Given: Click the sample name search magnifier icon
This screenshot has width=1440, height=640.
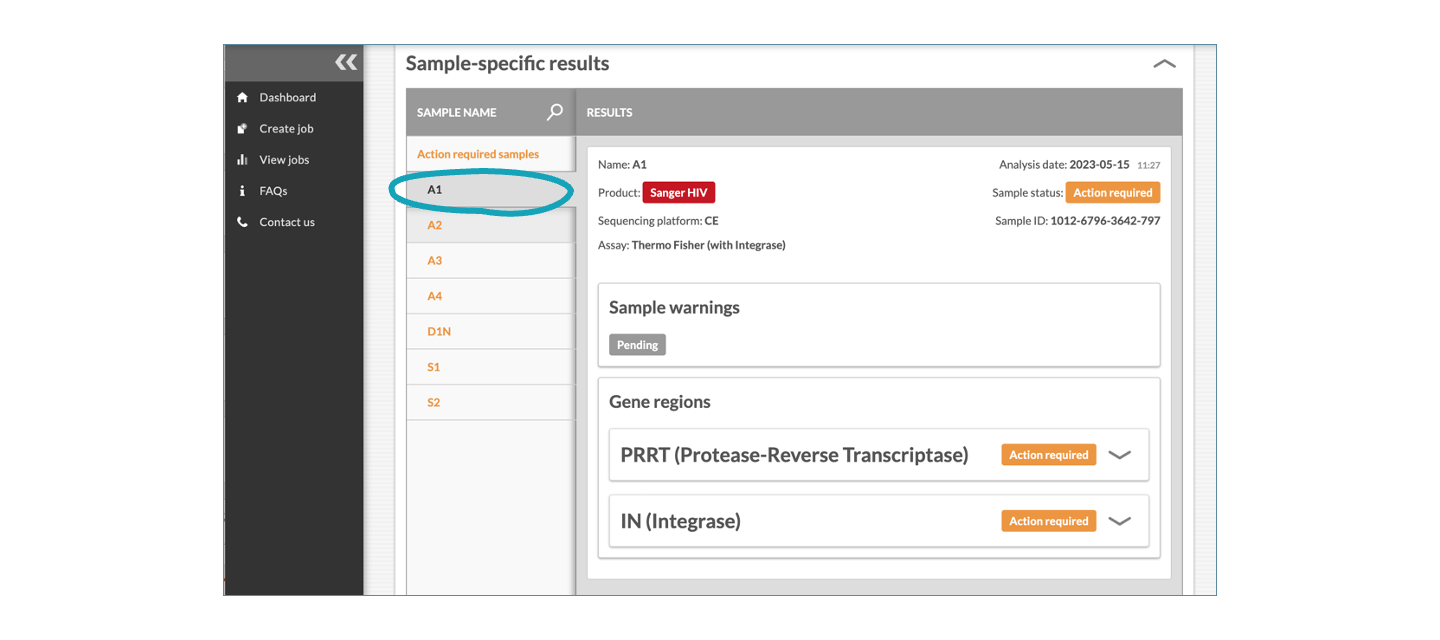Looking at the screenshot, I should pos(555,112).
